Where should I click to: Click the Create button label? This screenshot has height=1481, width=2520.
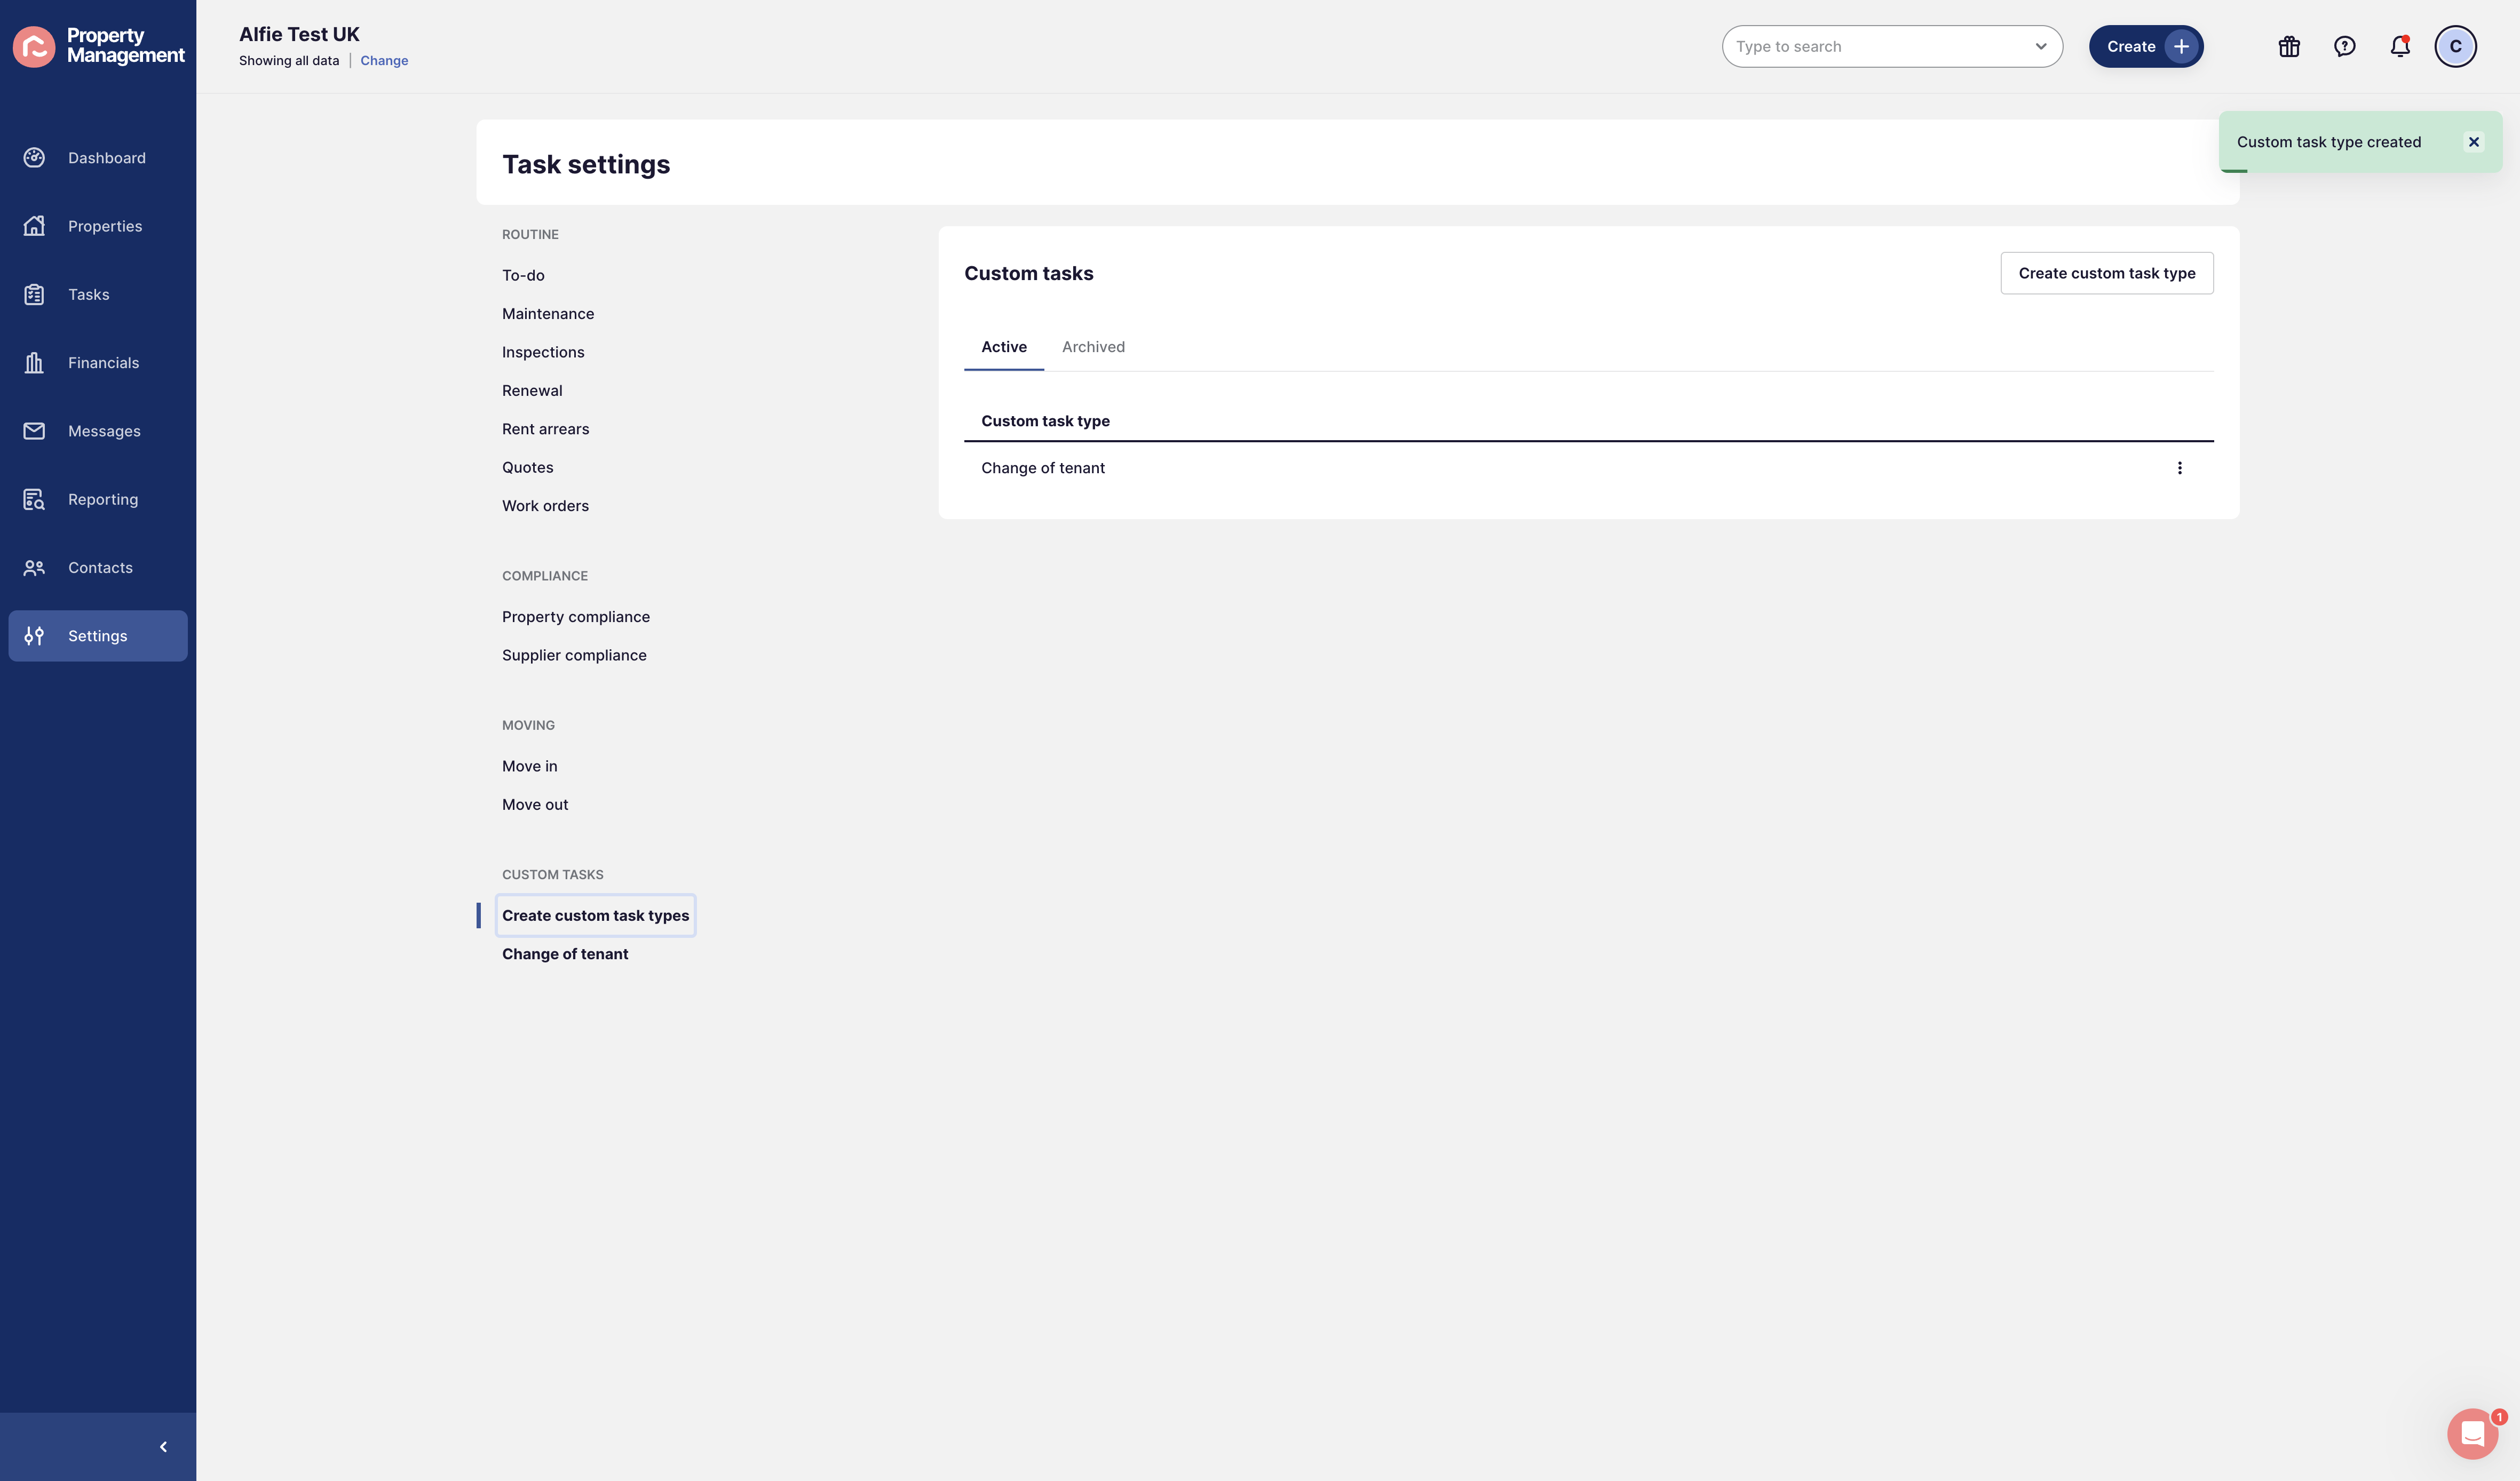pos(2131,46)
